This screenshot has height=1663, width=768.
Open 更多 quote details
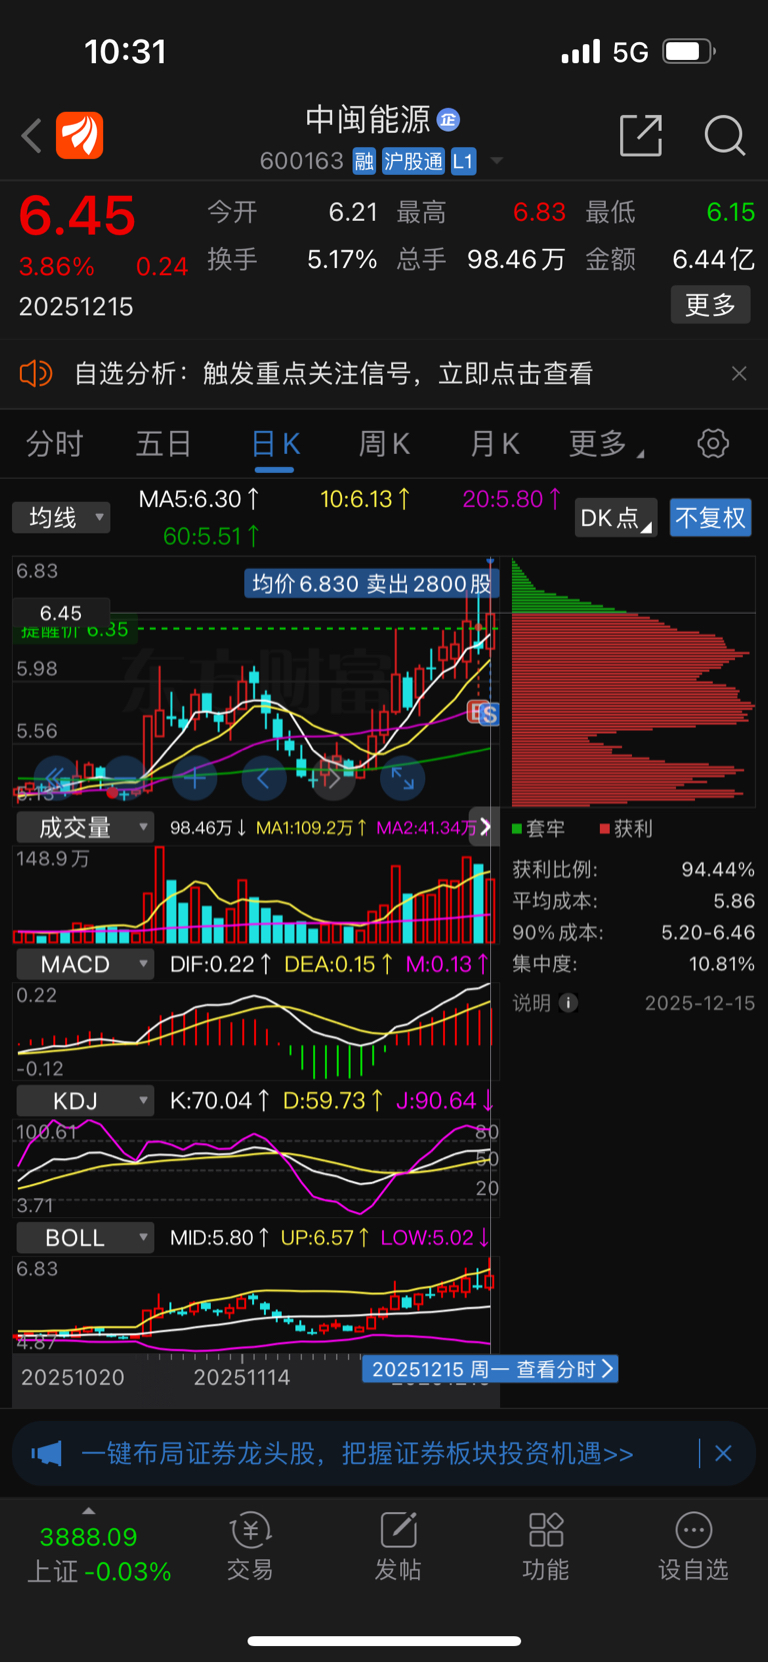(x=710, y=305)
